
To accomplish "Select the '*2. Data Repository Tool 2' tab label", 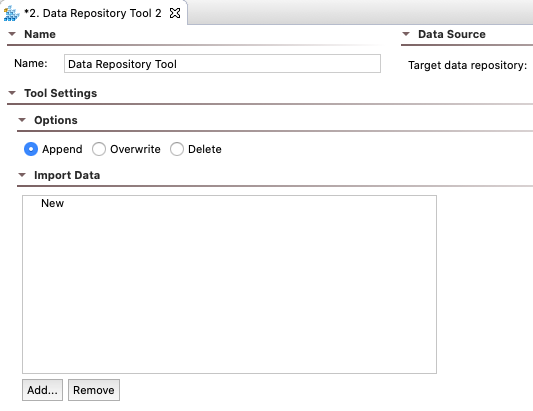I will click(x=93, y=13).
